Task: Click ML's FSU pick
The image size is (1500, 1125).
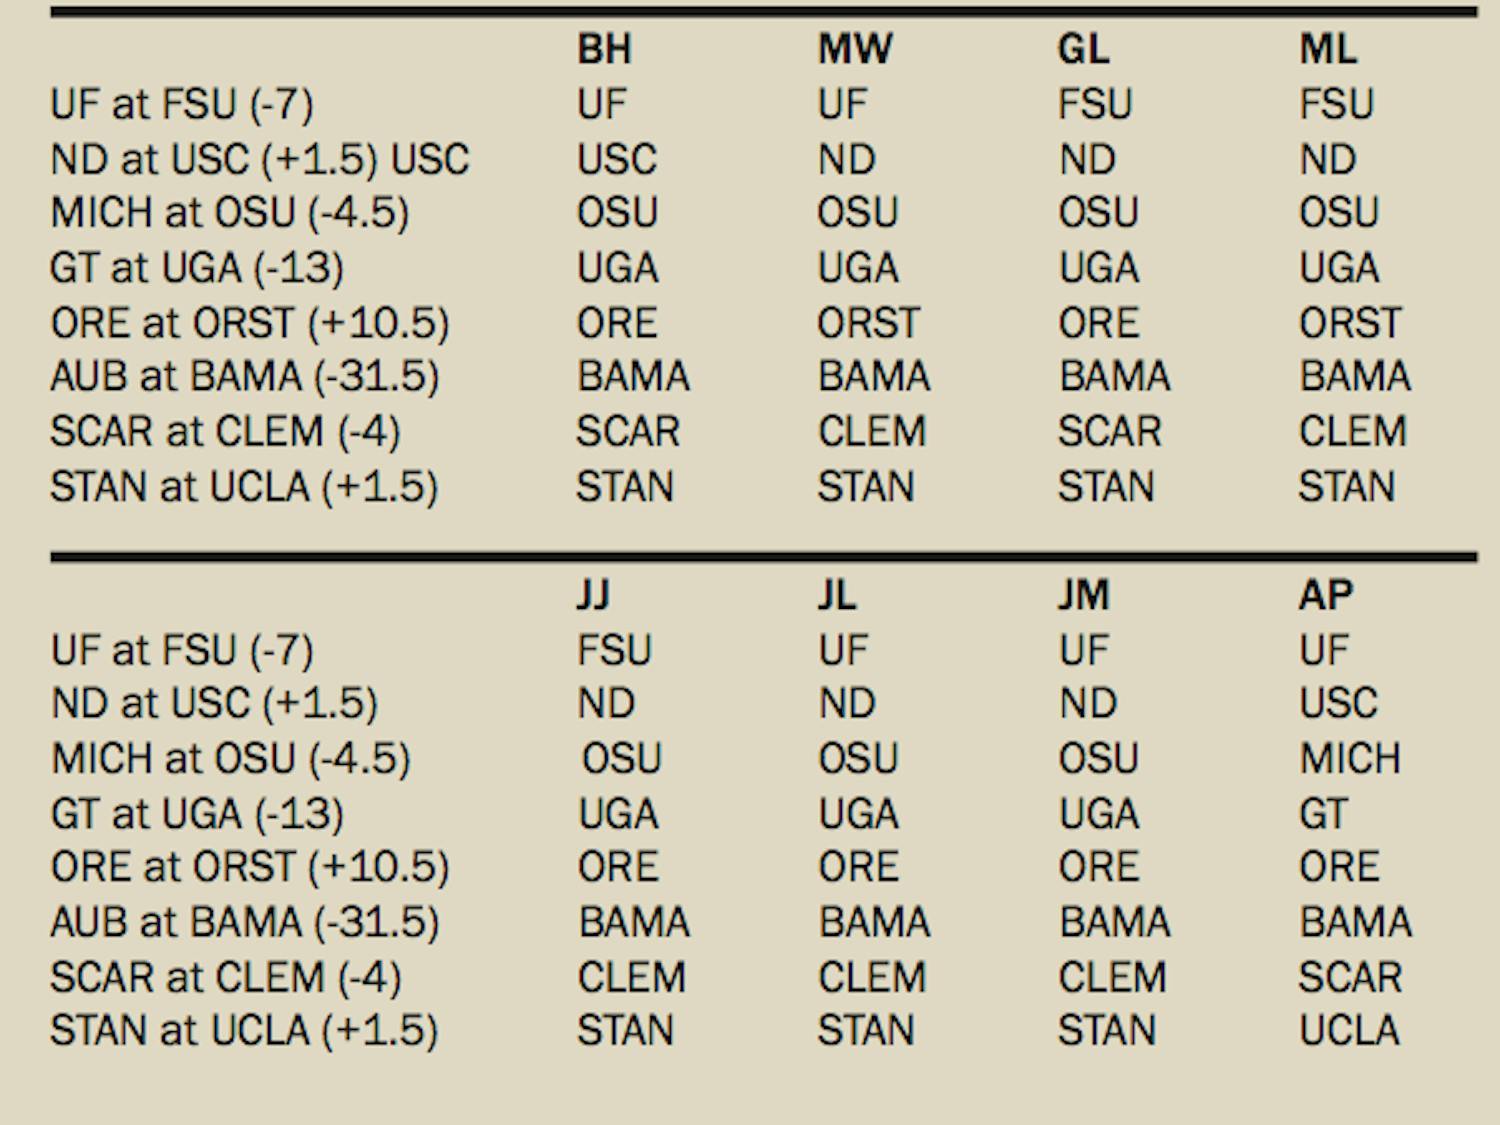Action: 1336,104
